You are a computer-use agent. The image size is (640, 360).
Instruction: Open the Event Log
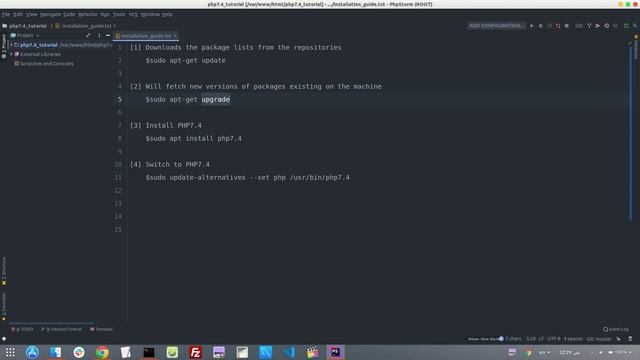pyautogui.click(x=616, y=329)
